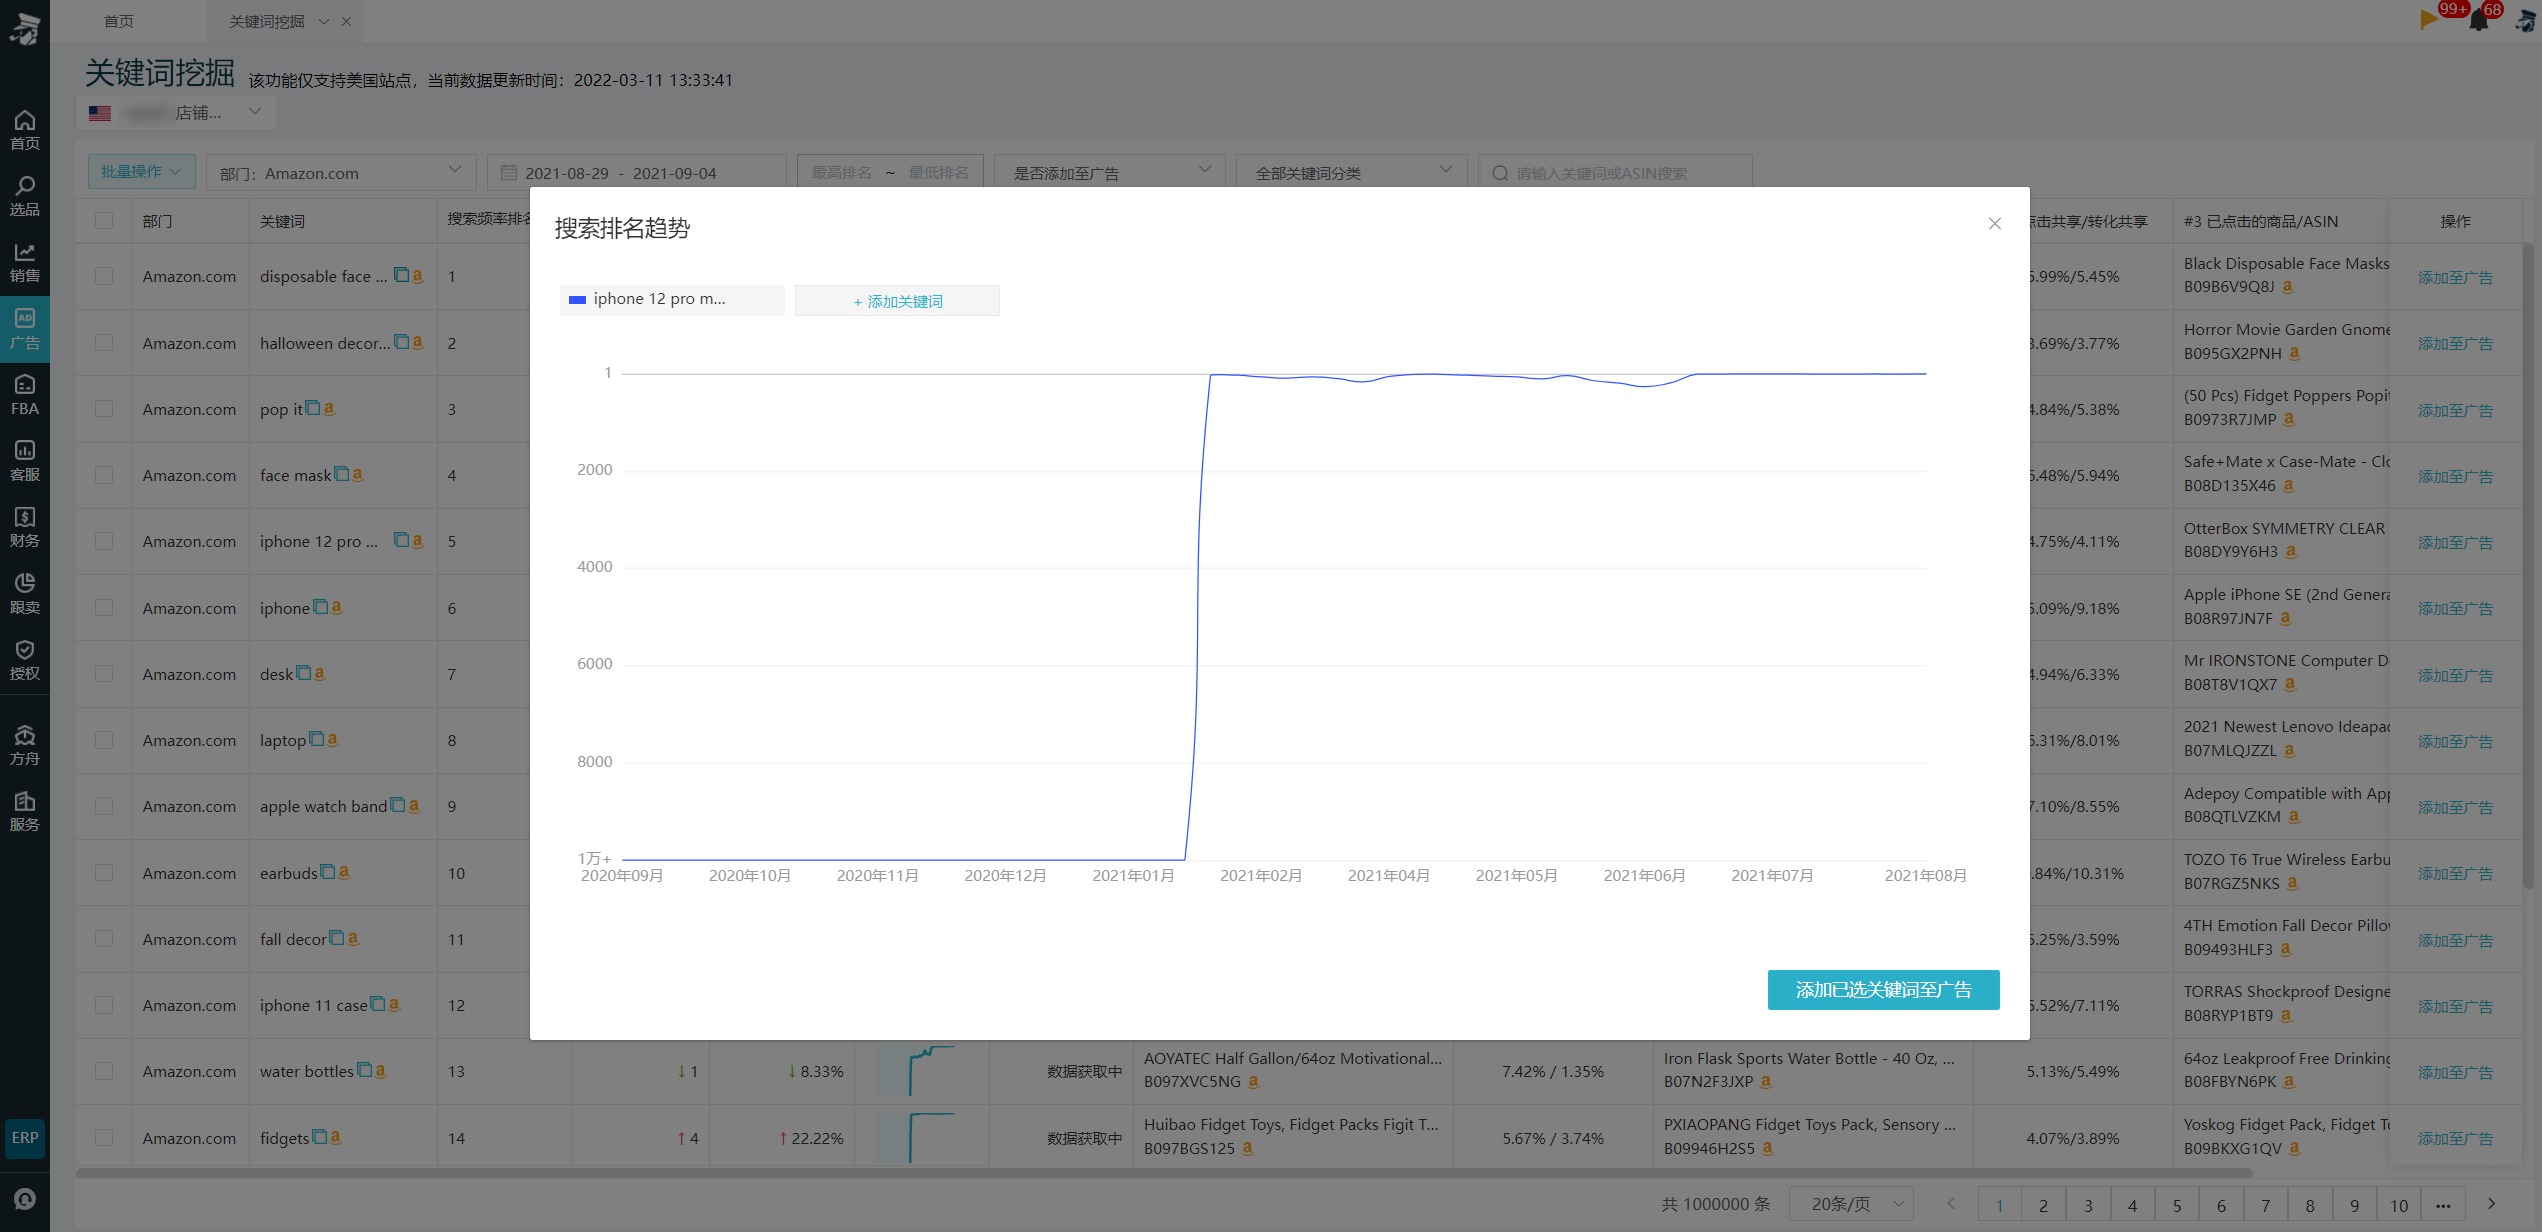This screenshot has height=1232, width=2542.
Task: Check the 'water bottles' row checkbox
Action: (104, 1071)
